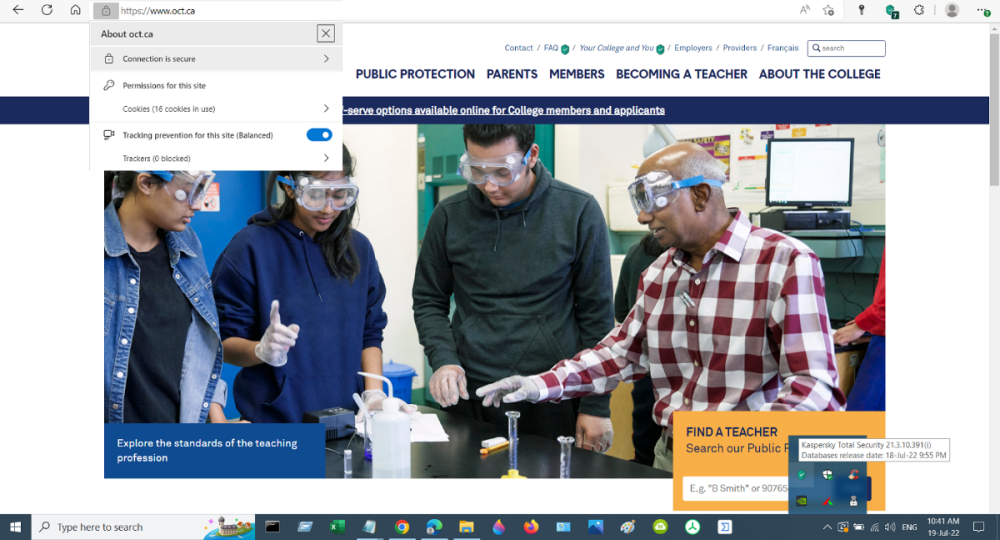Open the sigma app on the taskbar

(x=725, y=527)
